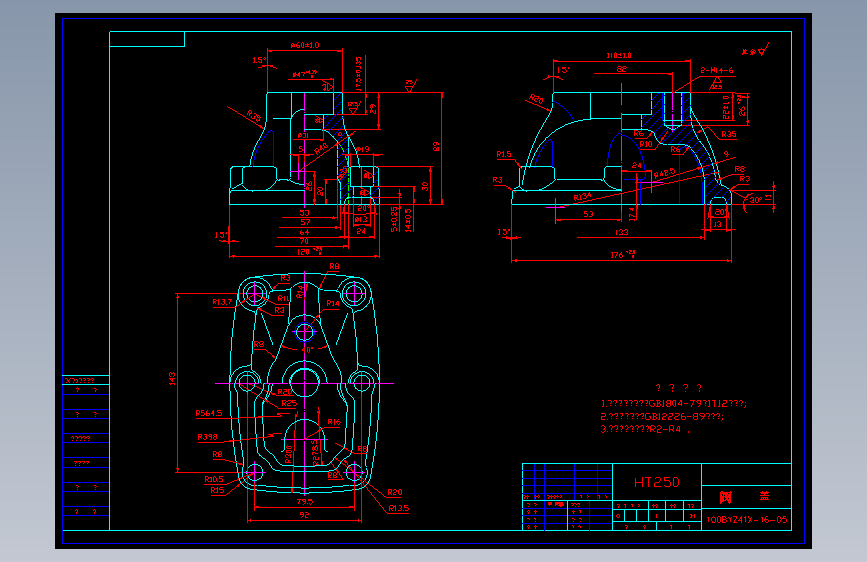Select the R15 radius annotation

click(x=217, y=490)
